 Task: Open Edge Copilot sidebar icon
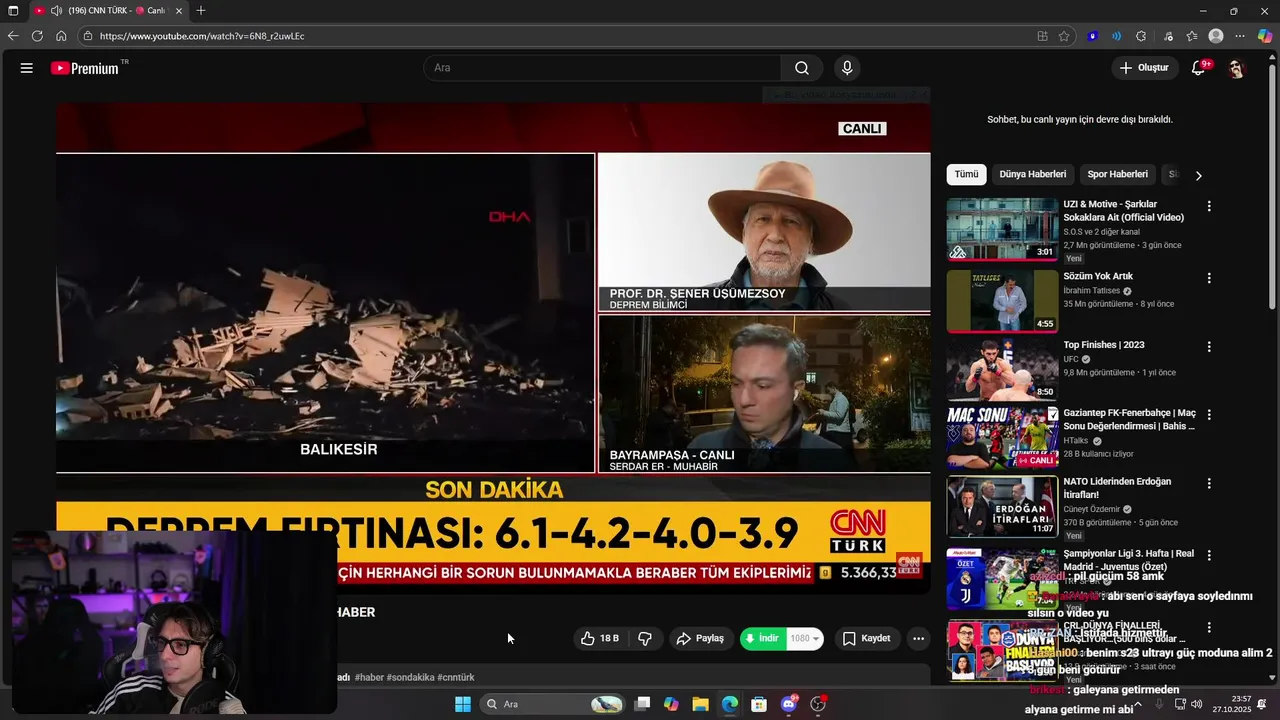(x=1264, y=36)
